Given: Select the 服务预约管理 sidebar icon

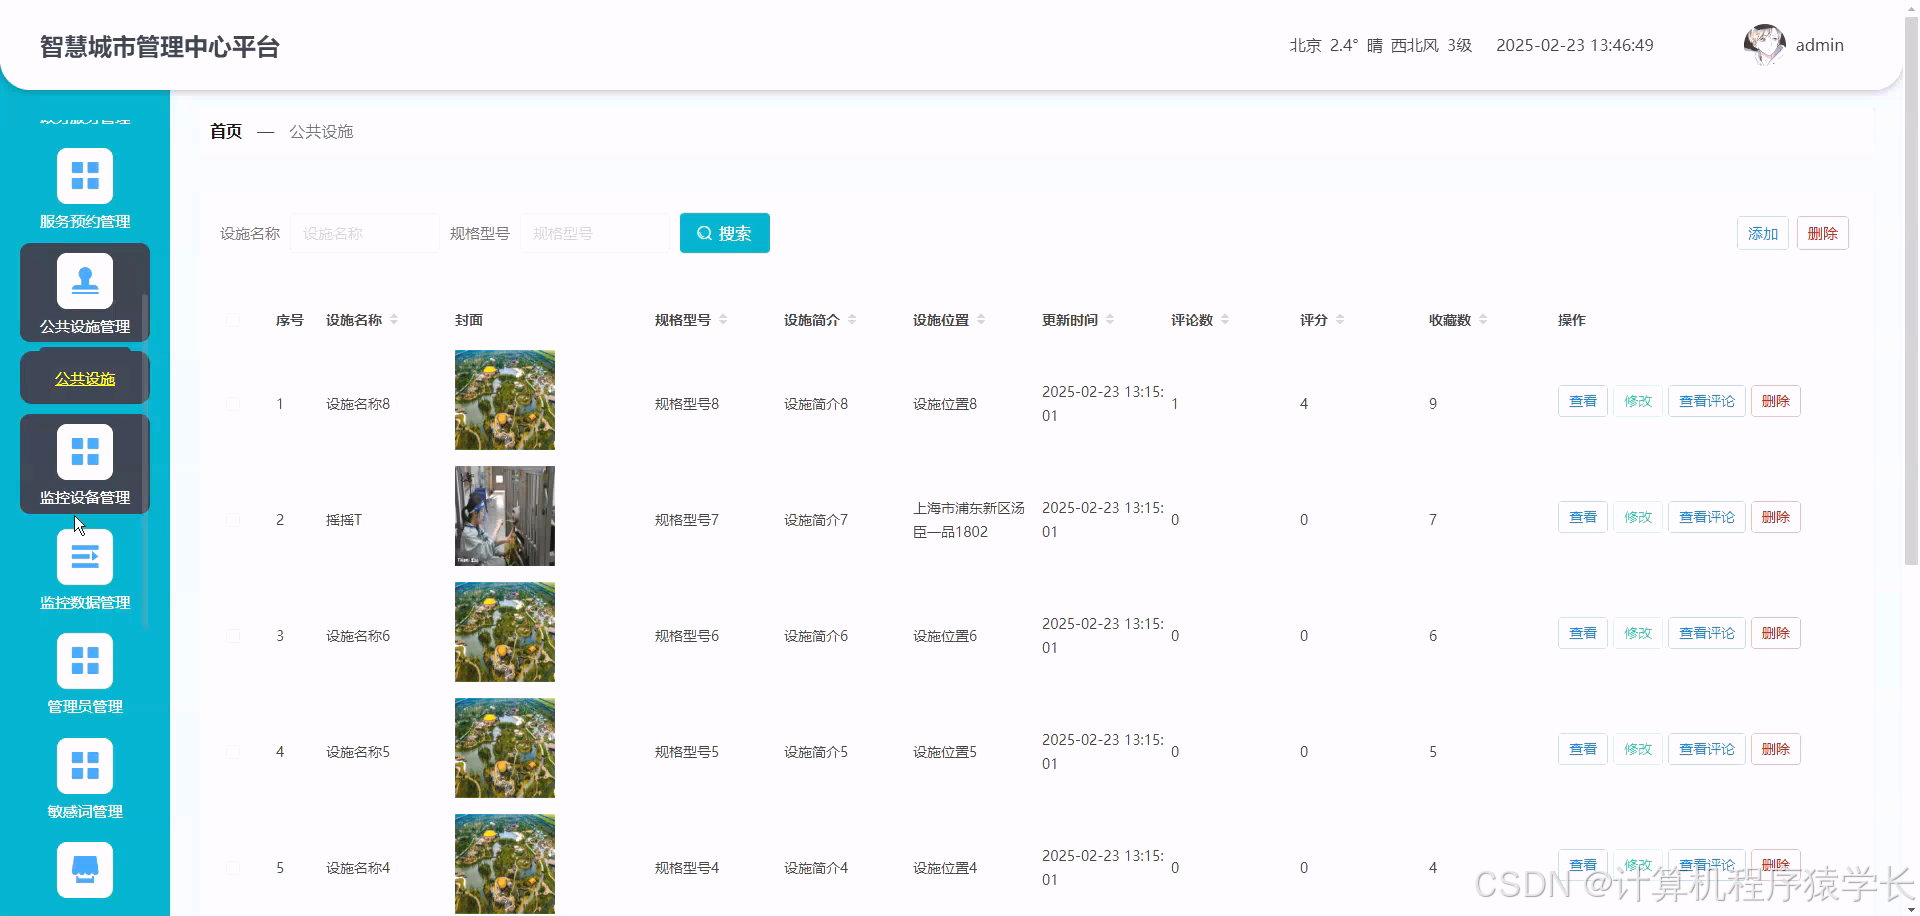Looking at the screenshot, I should coord(84,175).
